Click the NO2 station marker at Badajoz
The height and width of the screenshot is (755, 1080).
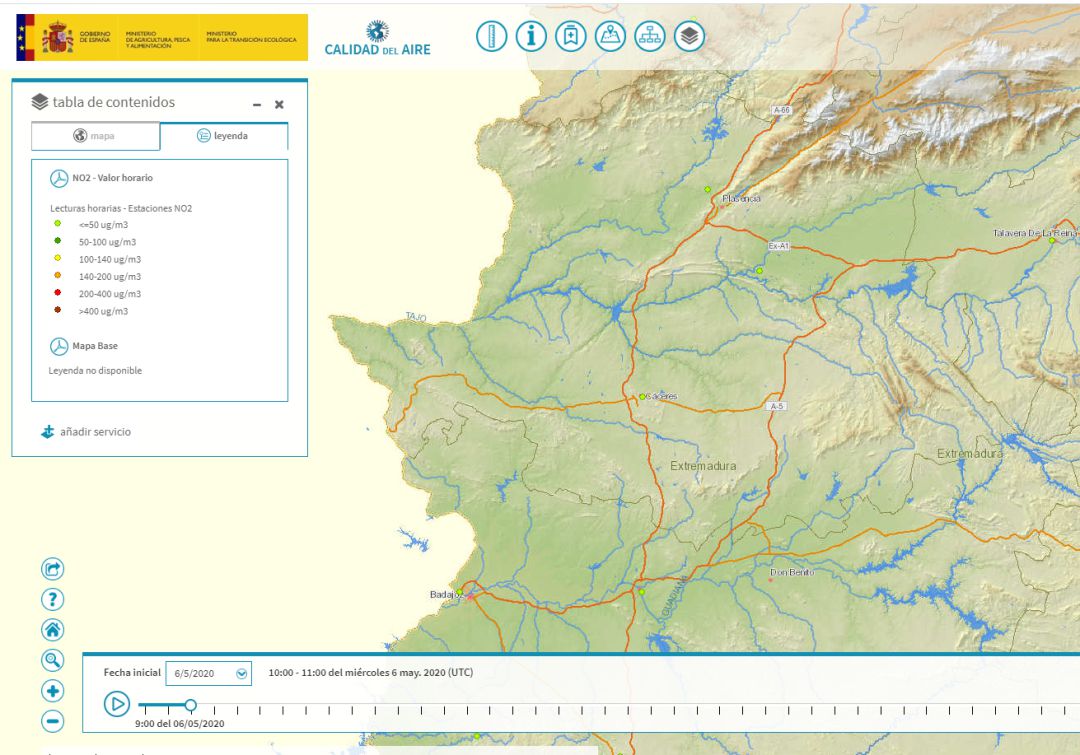click(x=459, y=592)
